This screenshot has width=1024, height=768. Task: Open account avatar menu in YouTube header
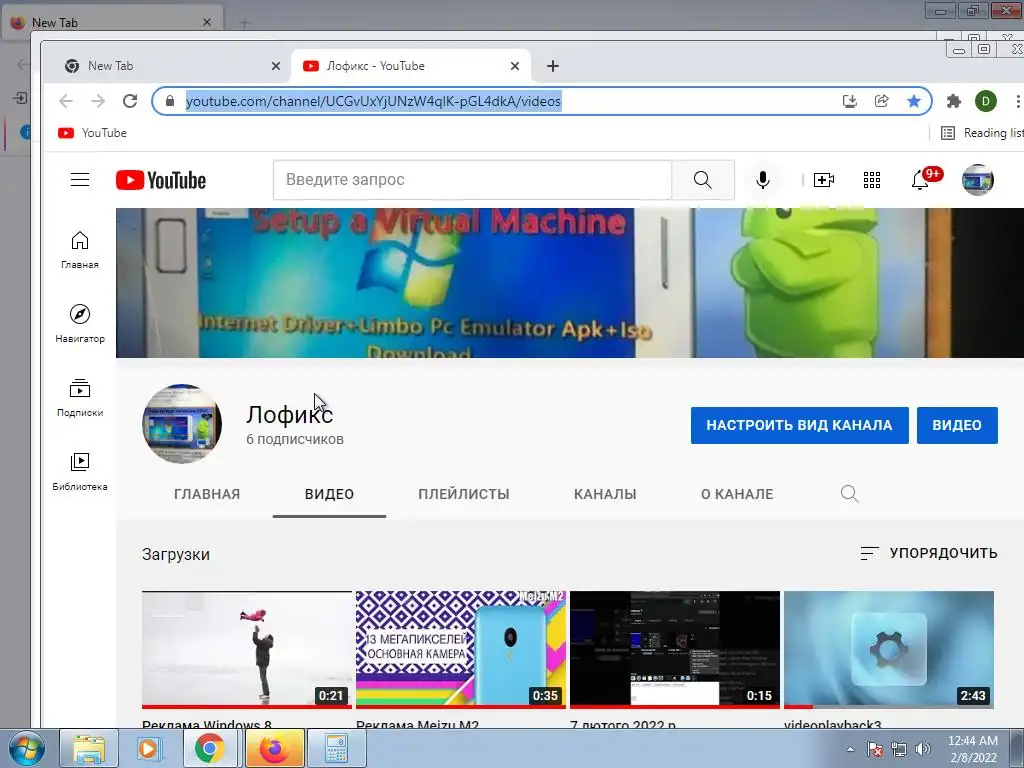pyautogui.click(x=978, y=180)
